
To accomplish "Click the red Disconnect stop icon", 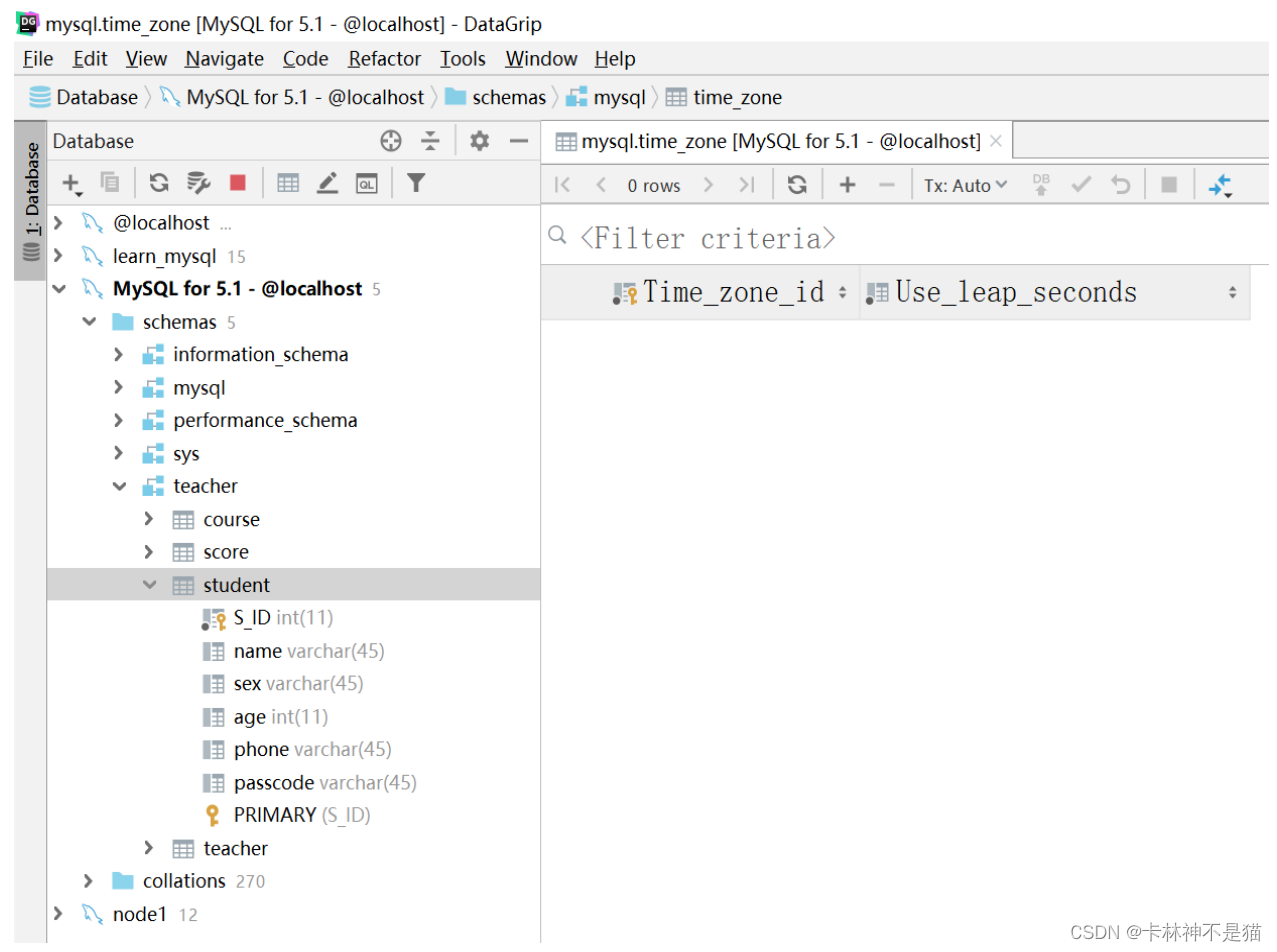I will pos(237,182).
